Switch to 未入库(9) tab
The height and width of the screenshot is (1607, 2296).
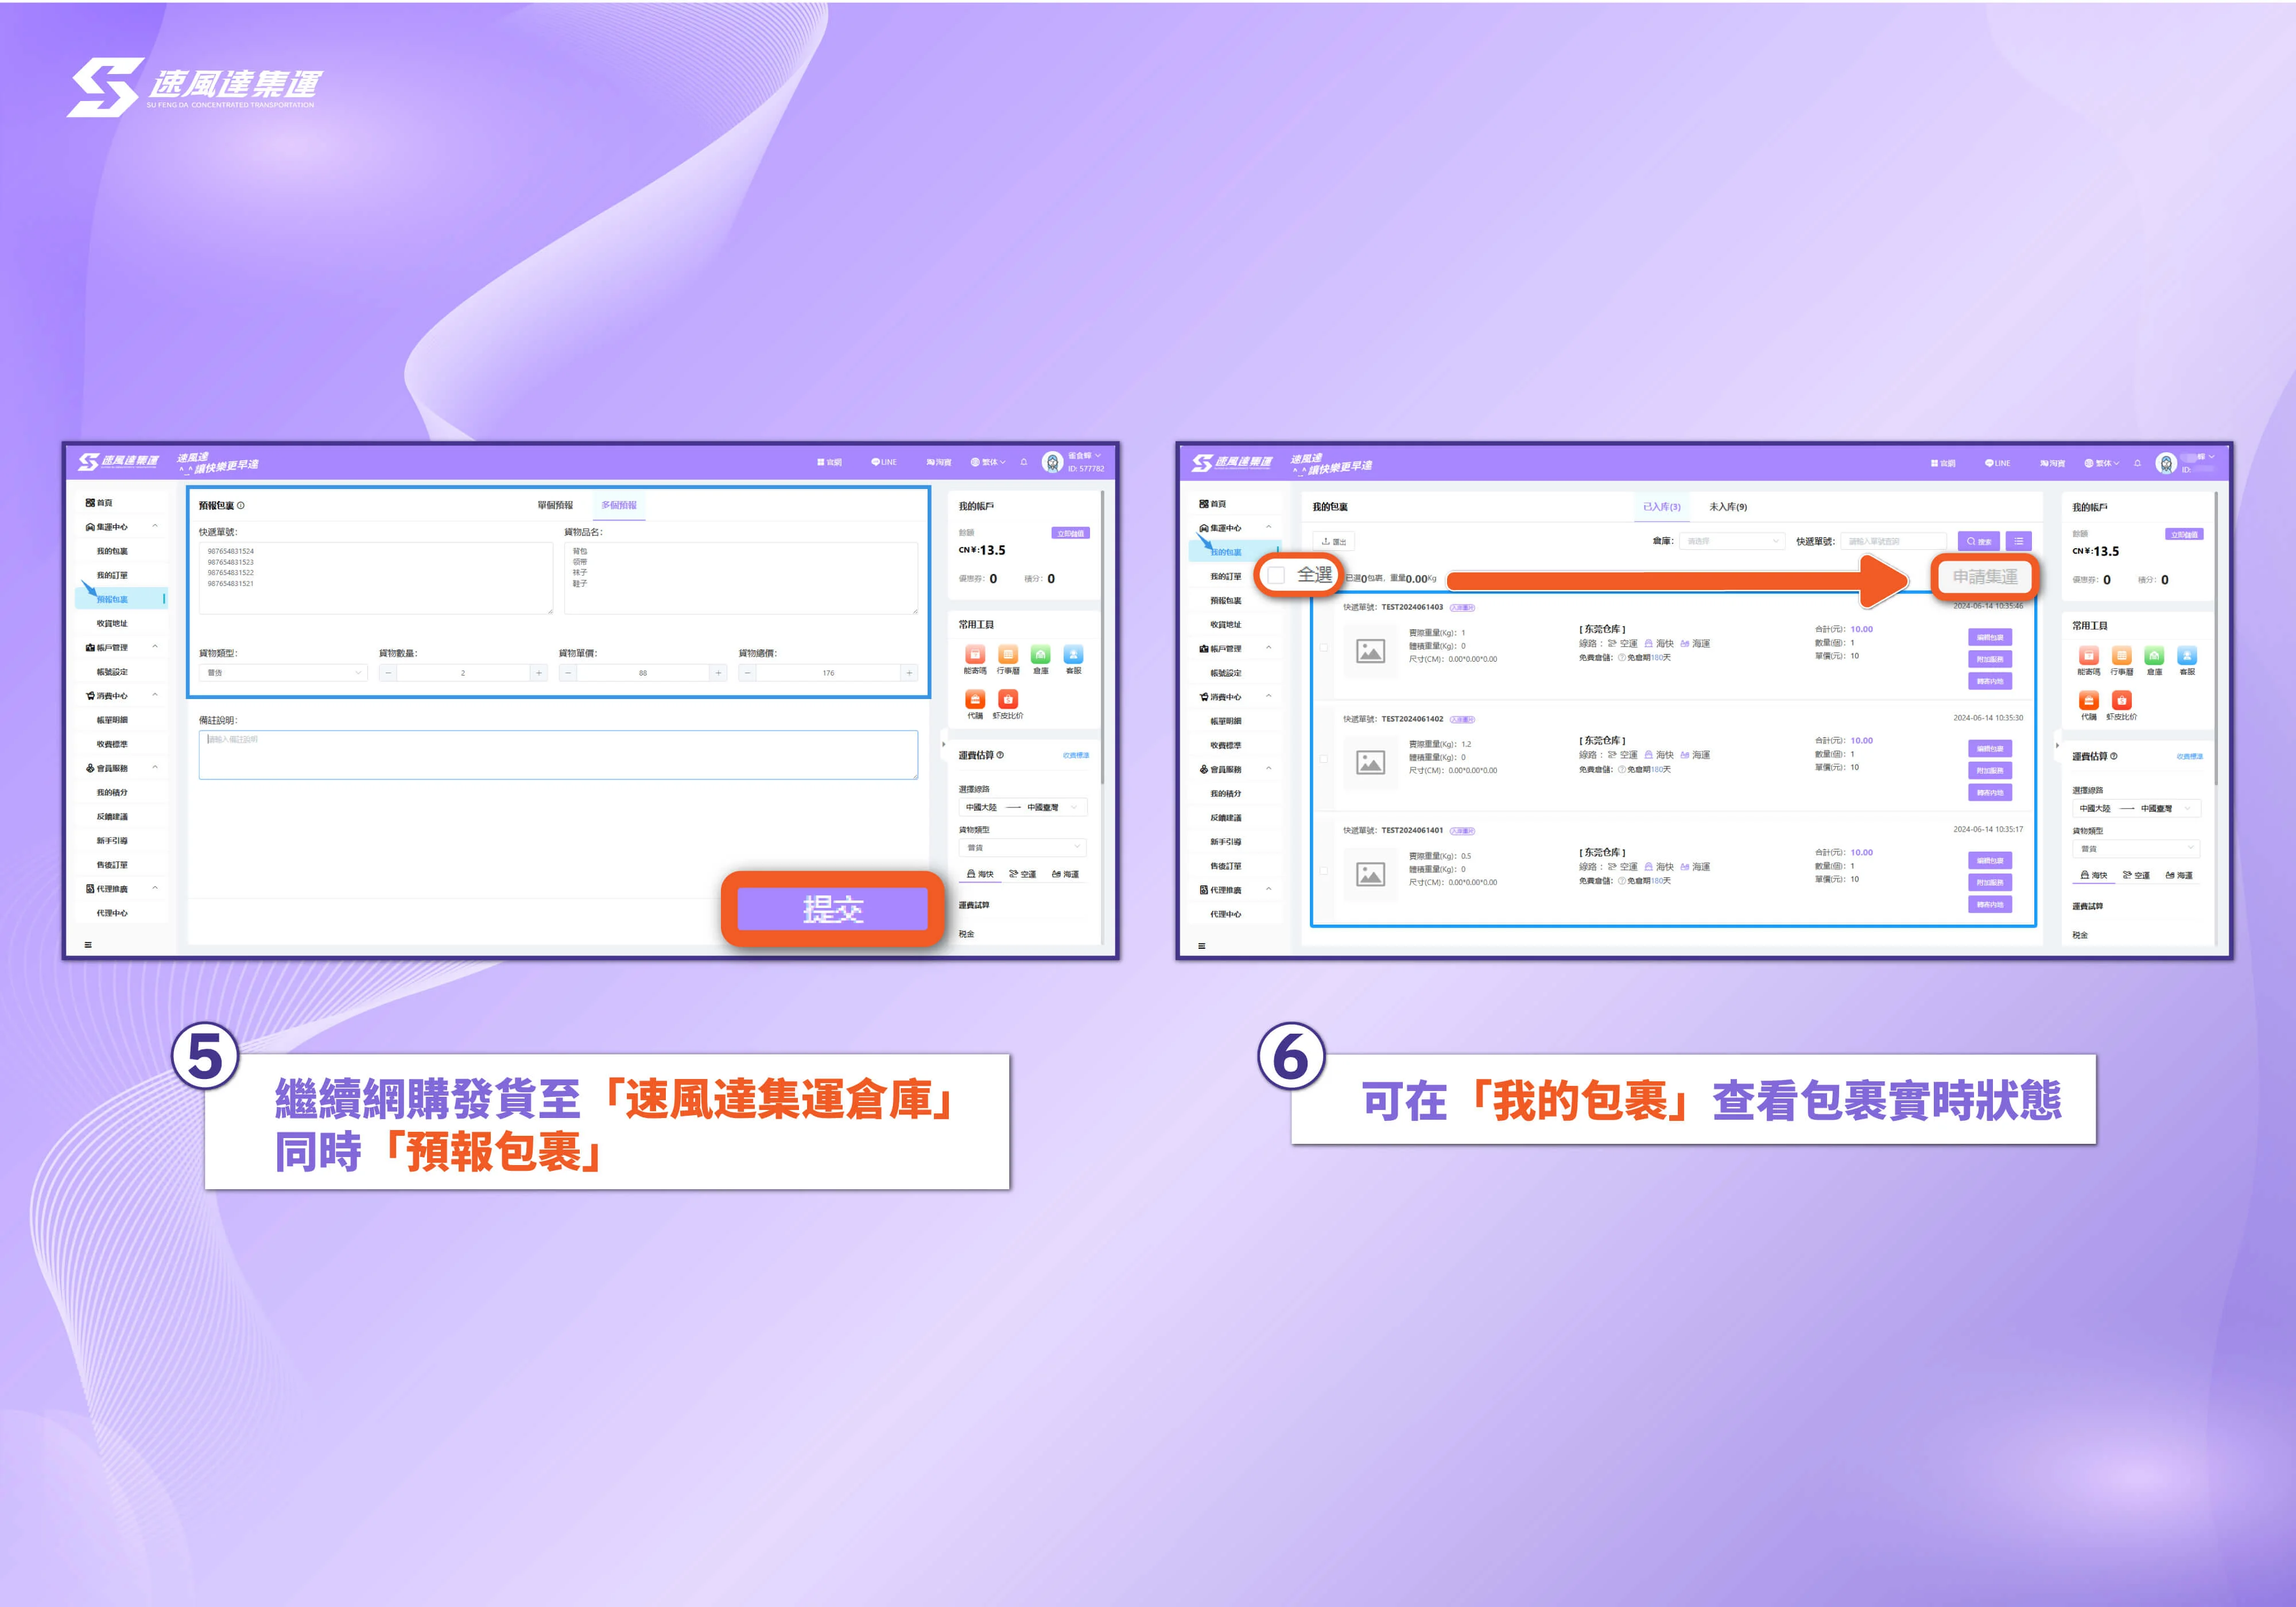[x=1728, y=507]
